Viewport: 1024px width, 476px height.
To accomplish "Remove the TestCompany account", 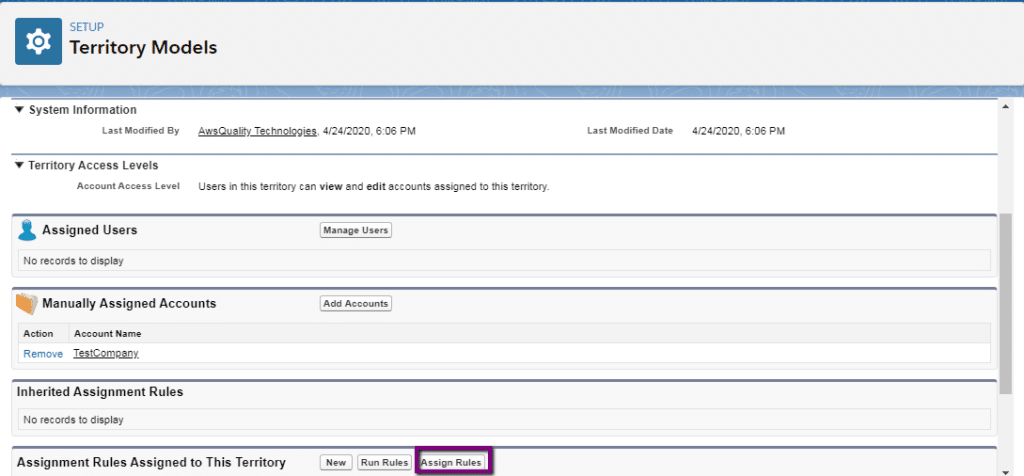I will click(43, 354).
